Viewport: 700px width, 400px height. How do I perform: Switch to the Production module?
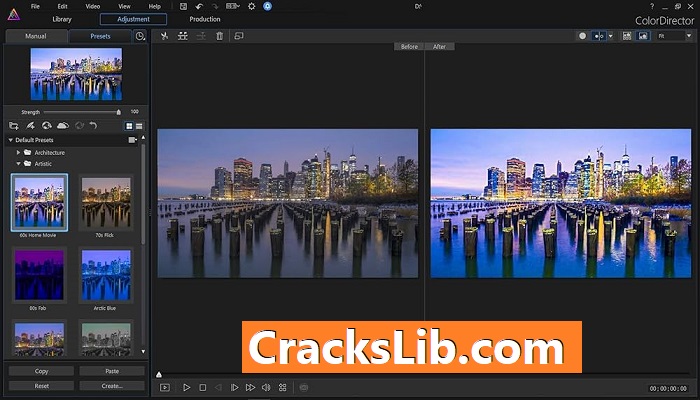pos(205,19)
